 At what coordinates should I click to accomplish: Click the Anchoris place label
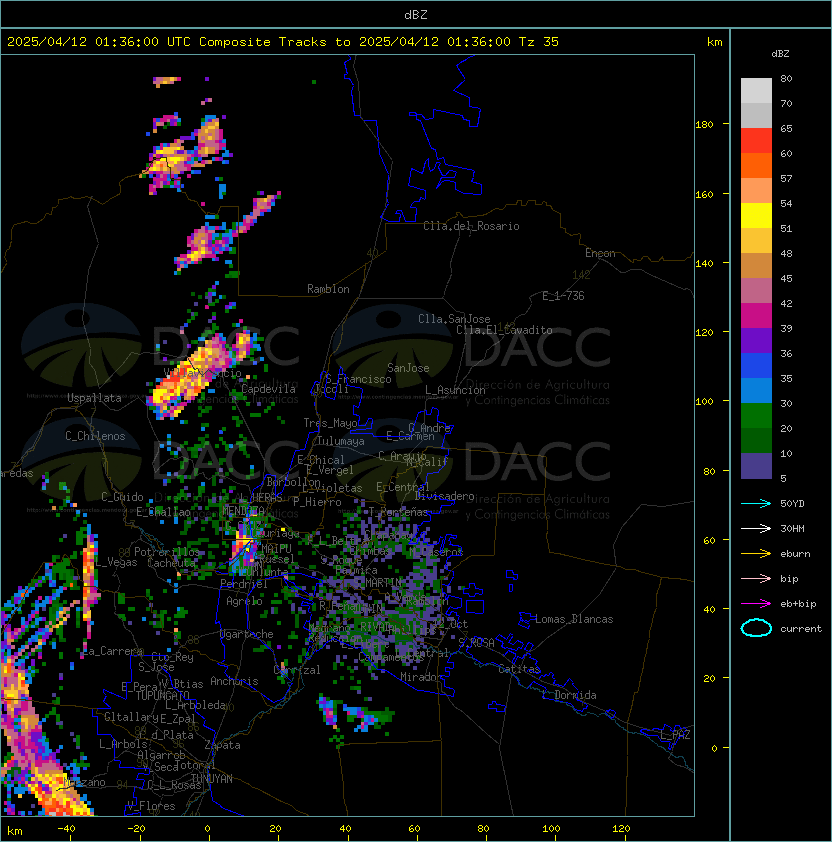[x=234, y=681]
